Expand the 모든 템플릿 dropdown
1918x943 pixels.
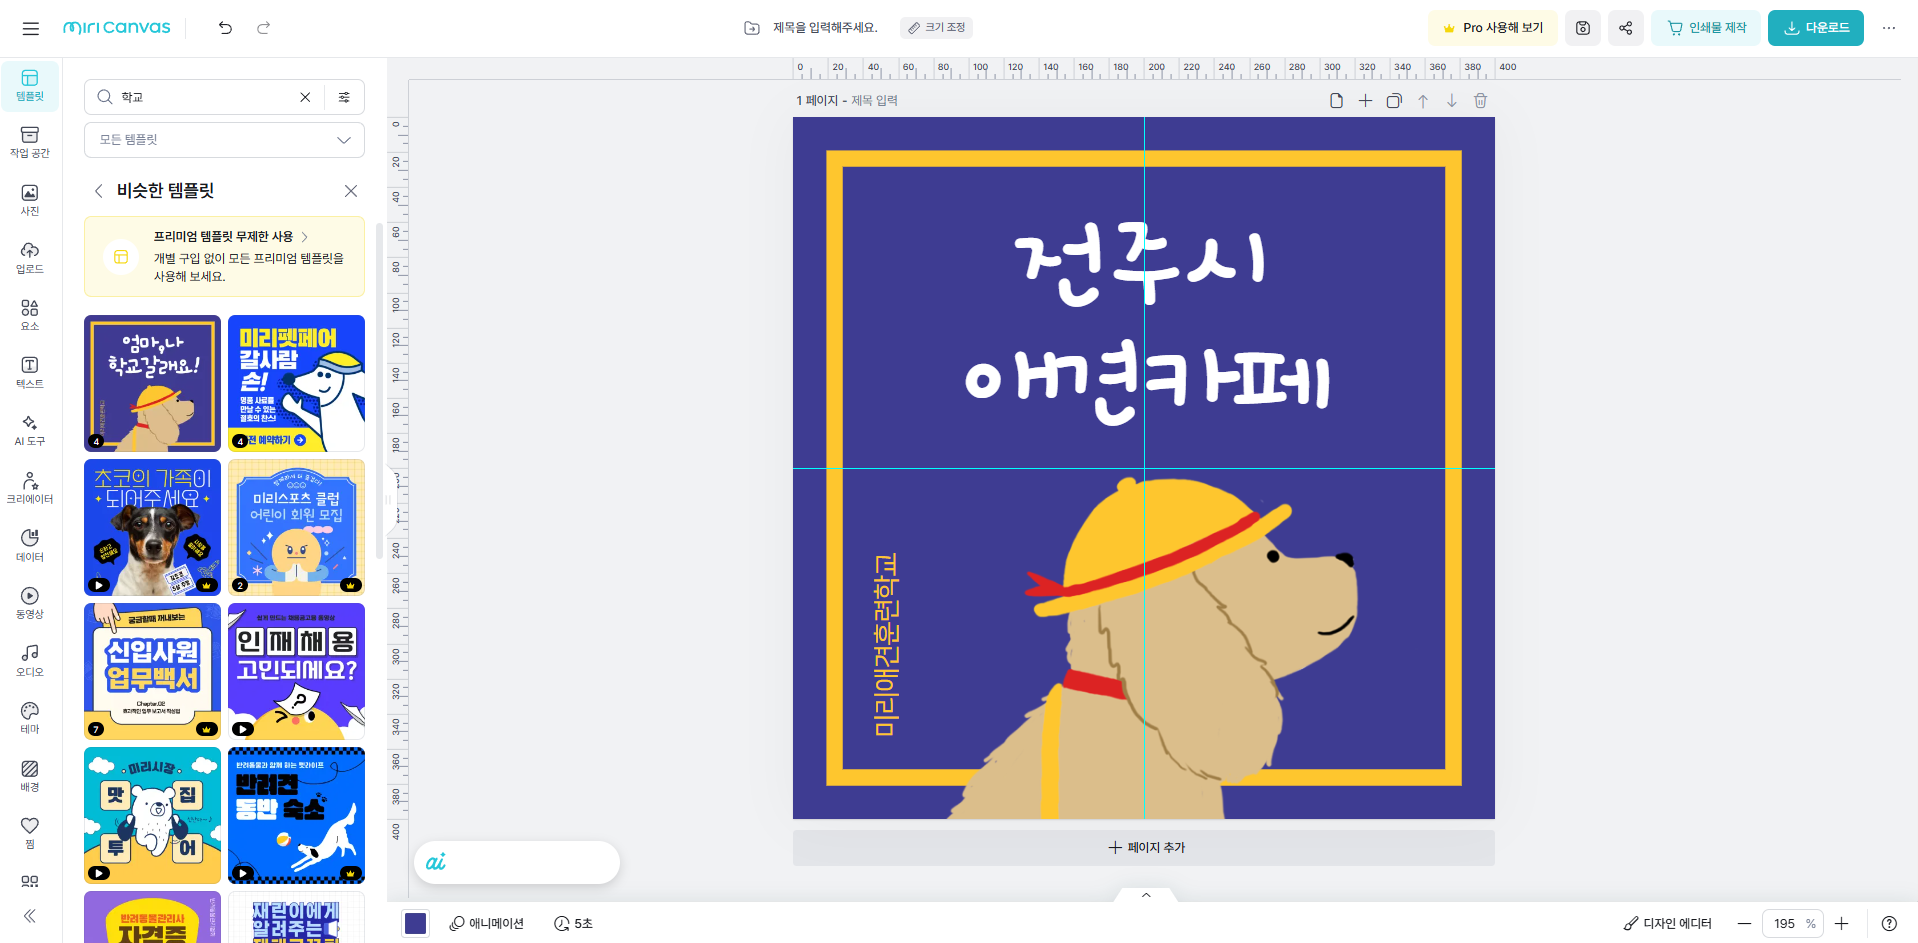coord(224,140)
